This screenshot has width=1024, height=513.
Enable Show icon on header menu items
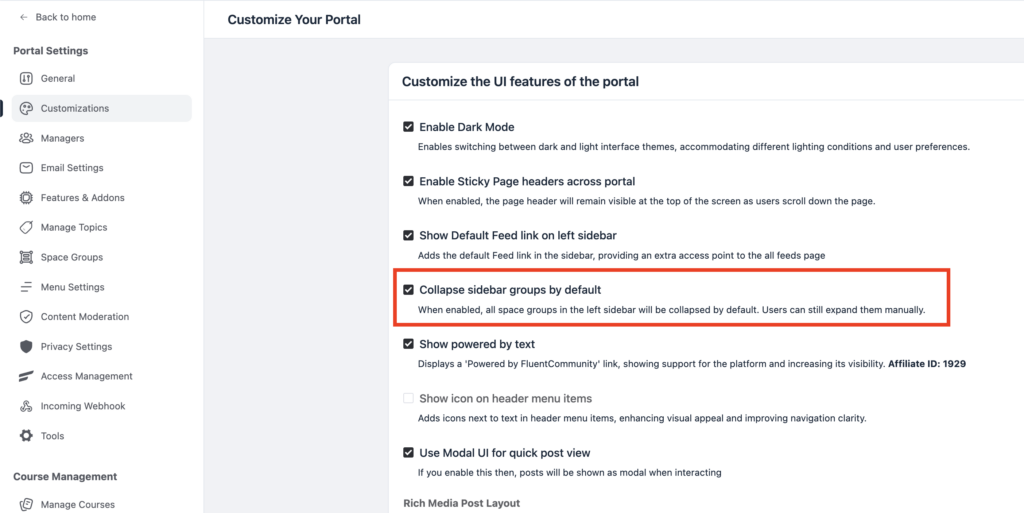pos(408,398)
